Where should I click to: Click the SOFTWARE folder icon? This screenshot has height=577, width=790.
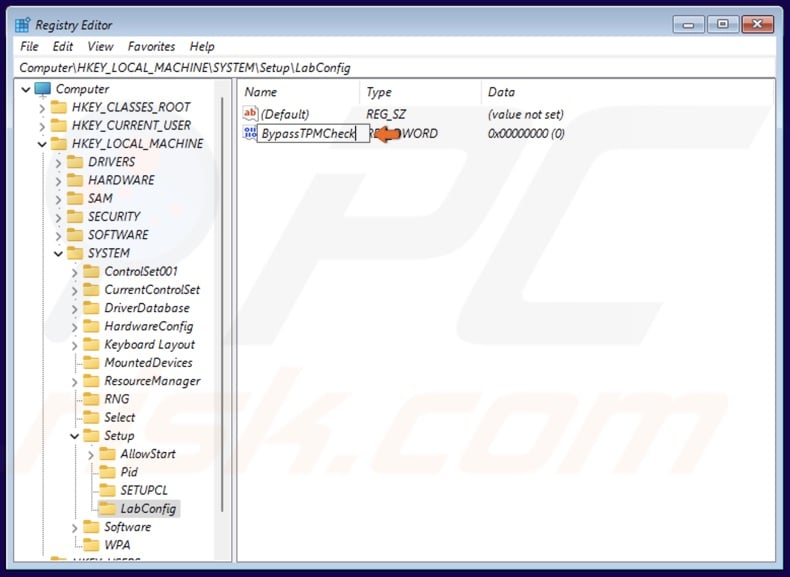point(75,235)
